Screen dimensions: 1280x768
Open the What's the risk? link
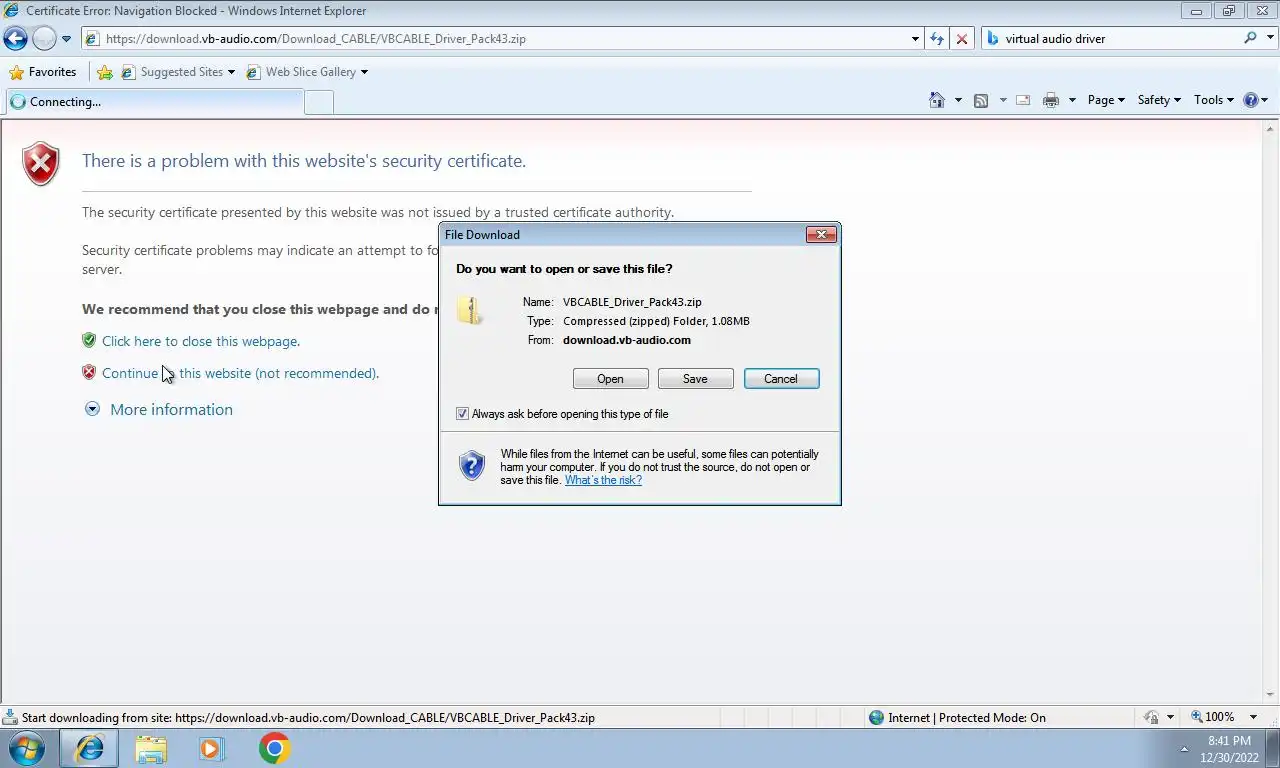[x=603, y=480]
